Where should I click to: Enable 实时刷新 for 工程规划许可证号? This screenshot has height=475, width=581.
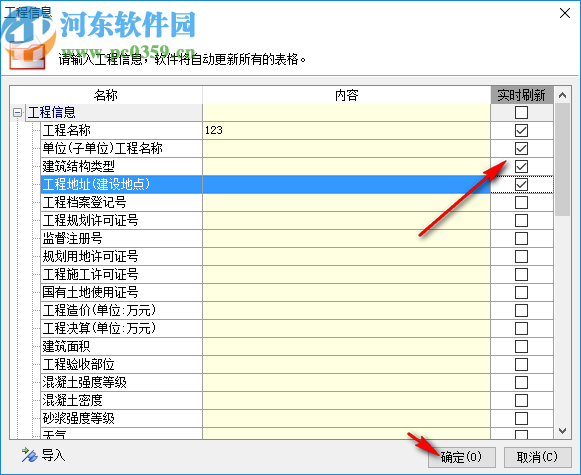[x=521, y=220]
